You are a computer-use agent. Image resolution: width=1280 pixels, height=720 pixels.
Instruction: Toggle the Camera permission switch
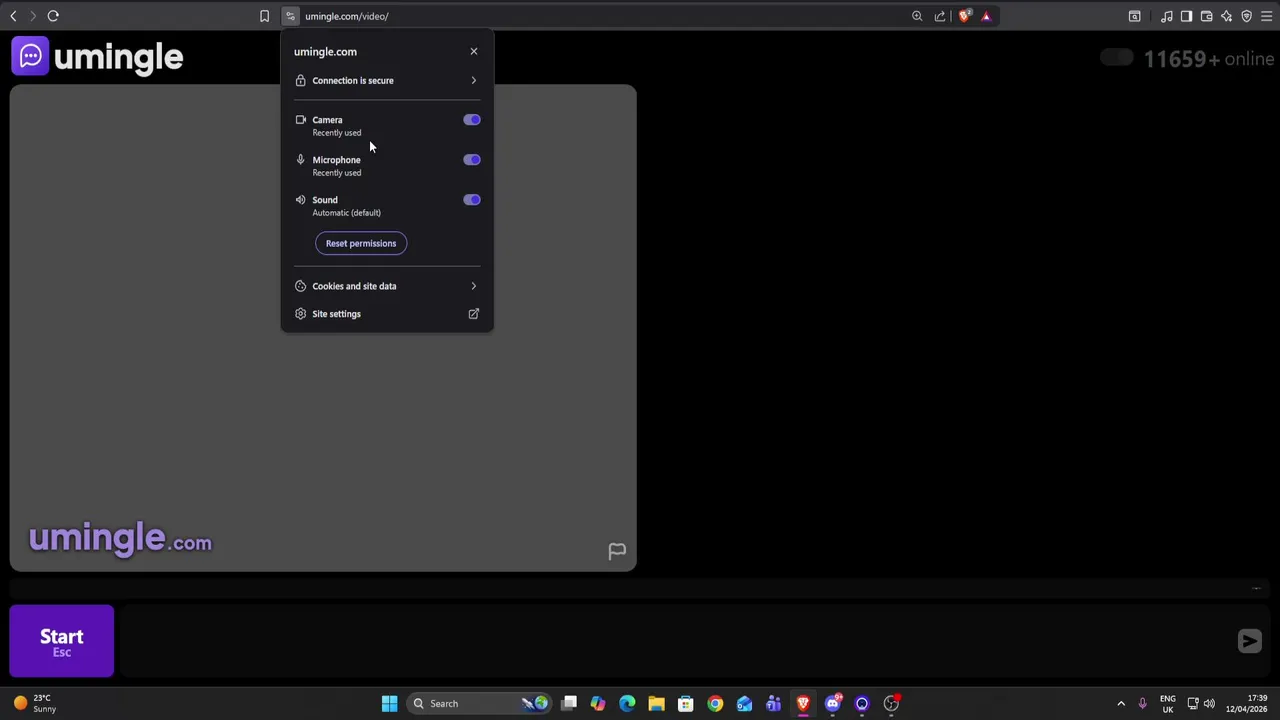tap(472, 120)
